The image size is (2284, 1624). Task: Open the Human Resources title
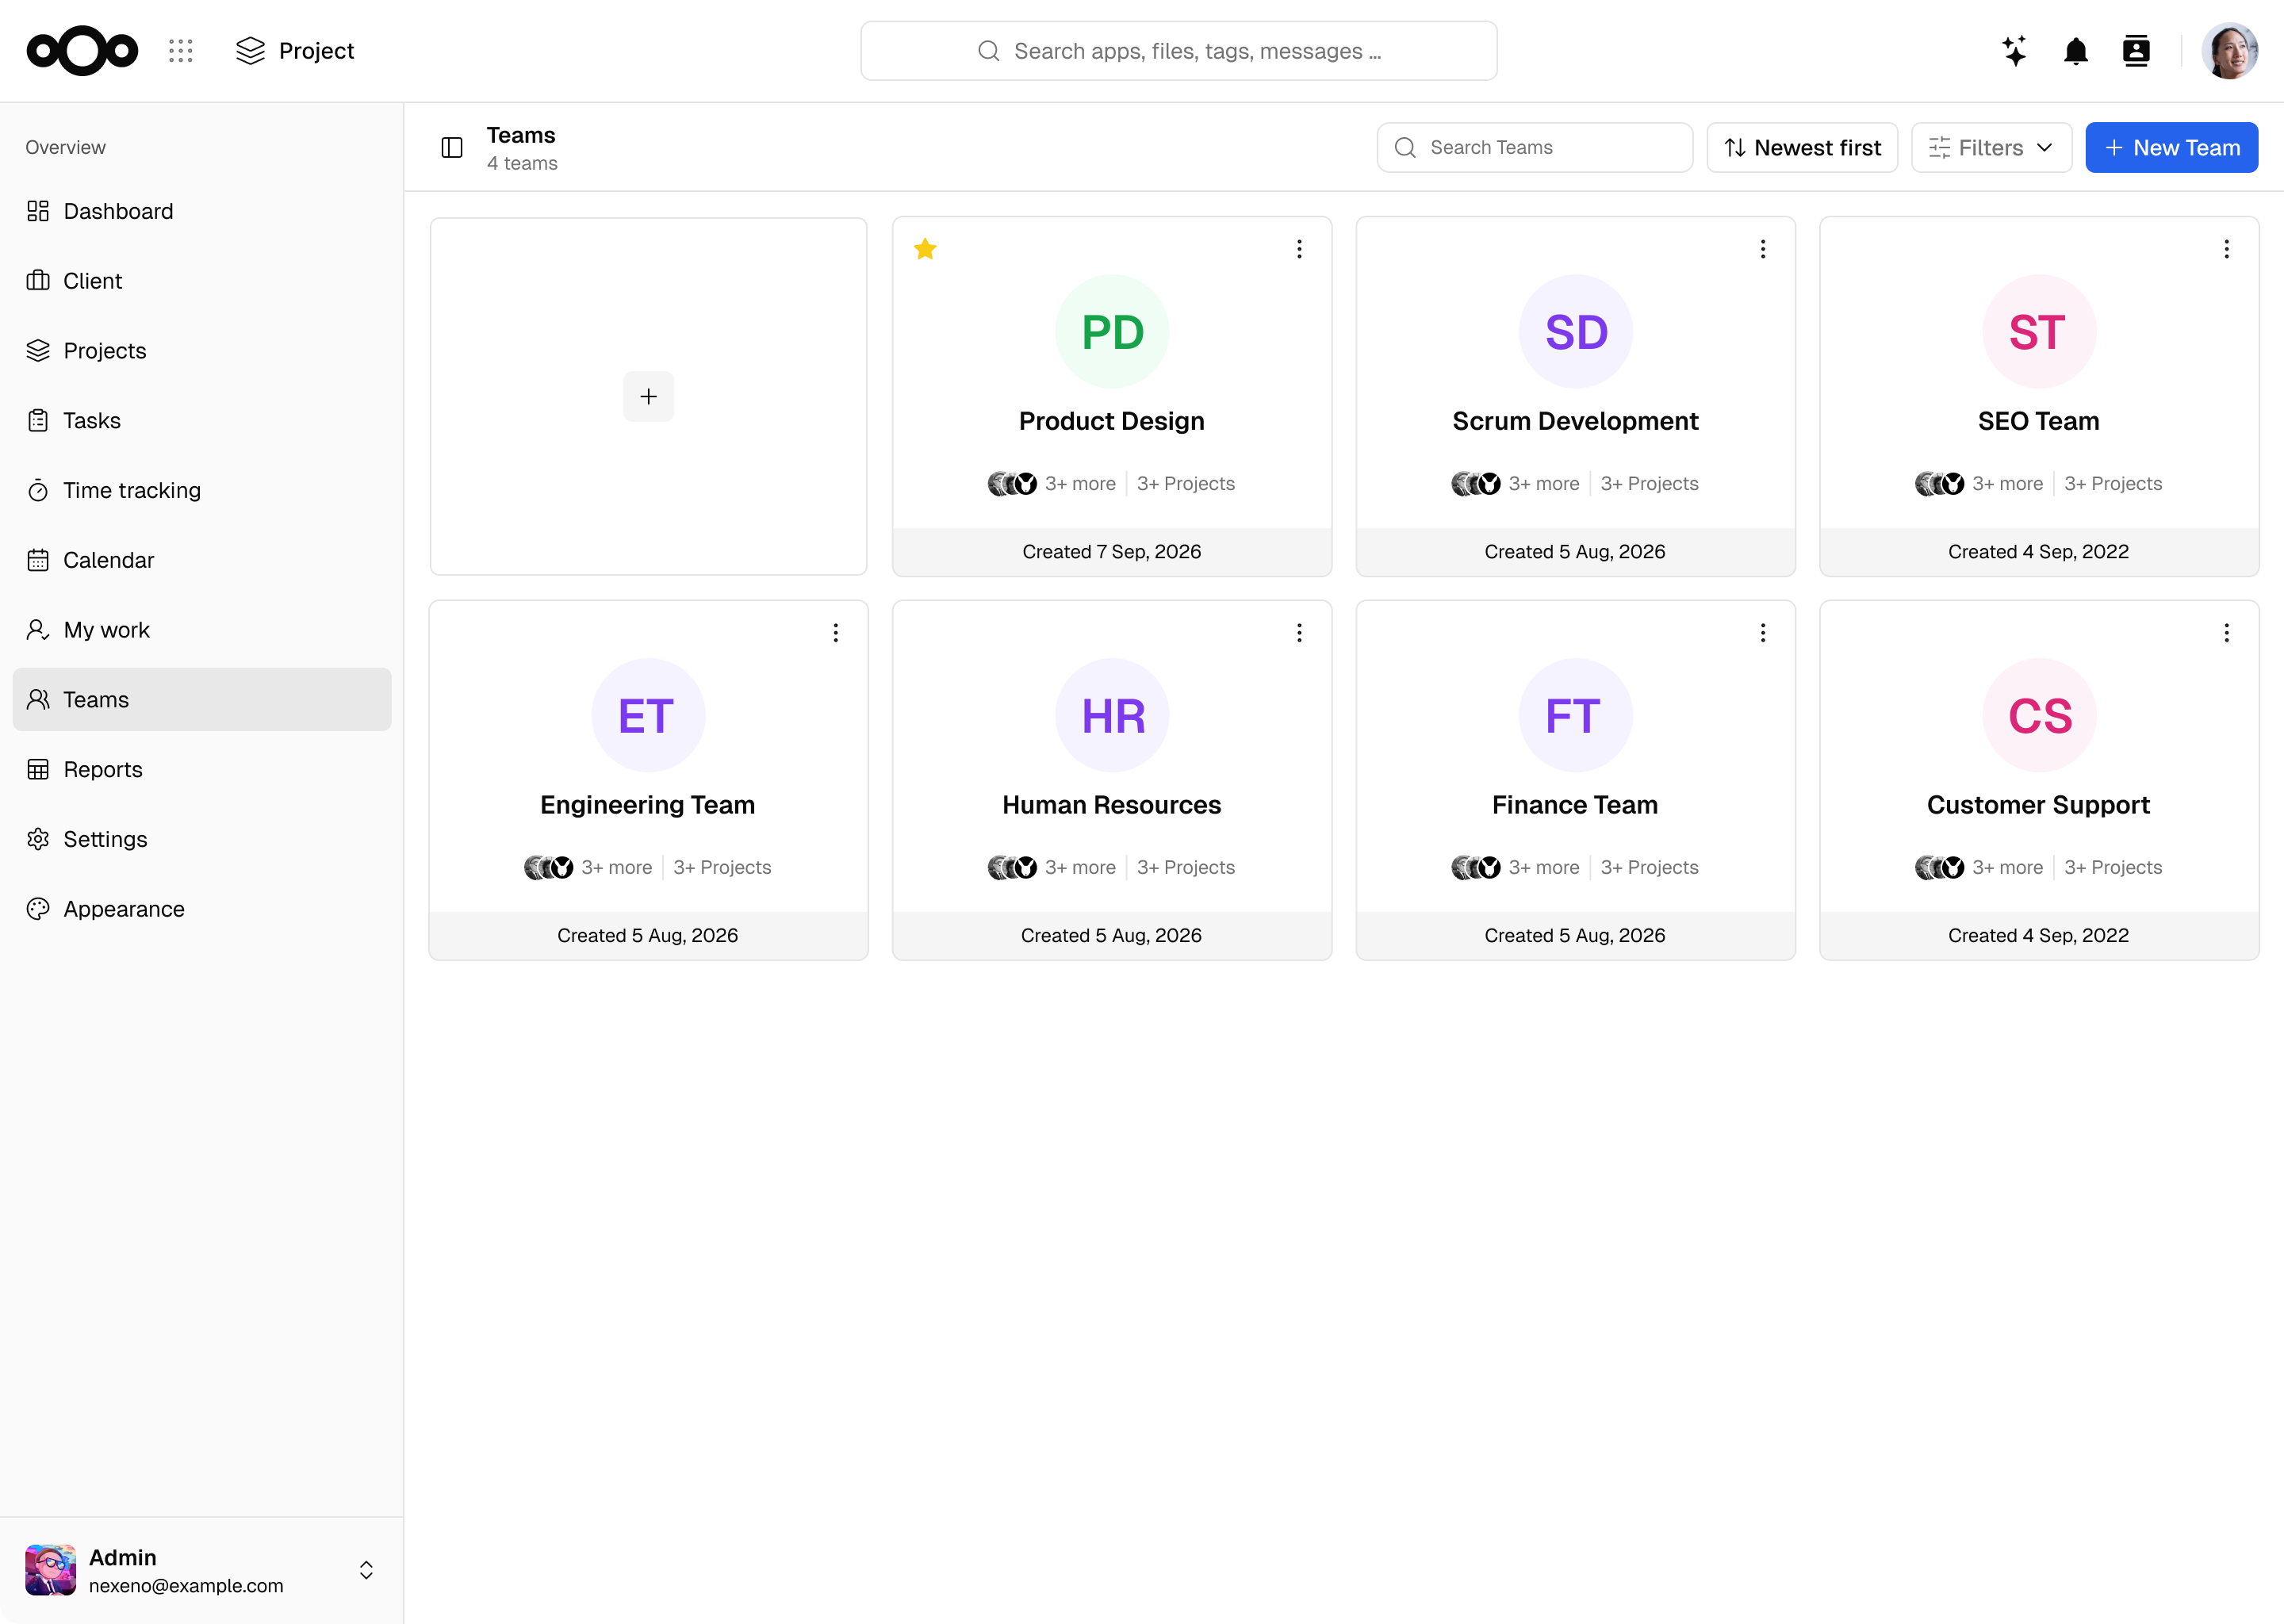1112,806
